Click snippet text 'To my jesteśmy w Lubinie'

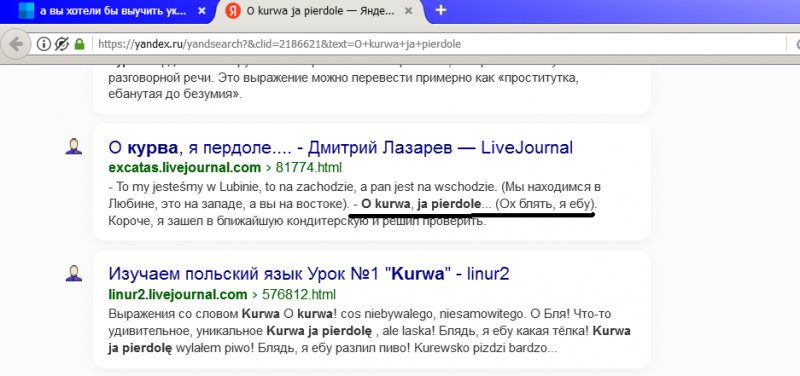pos(189,186)
